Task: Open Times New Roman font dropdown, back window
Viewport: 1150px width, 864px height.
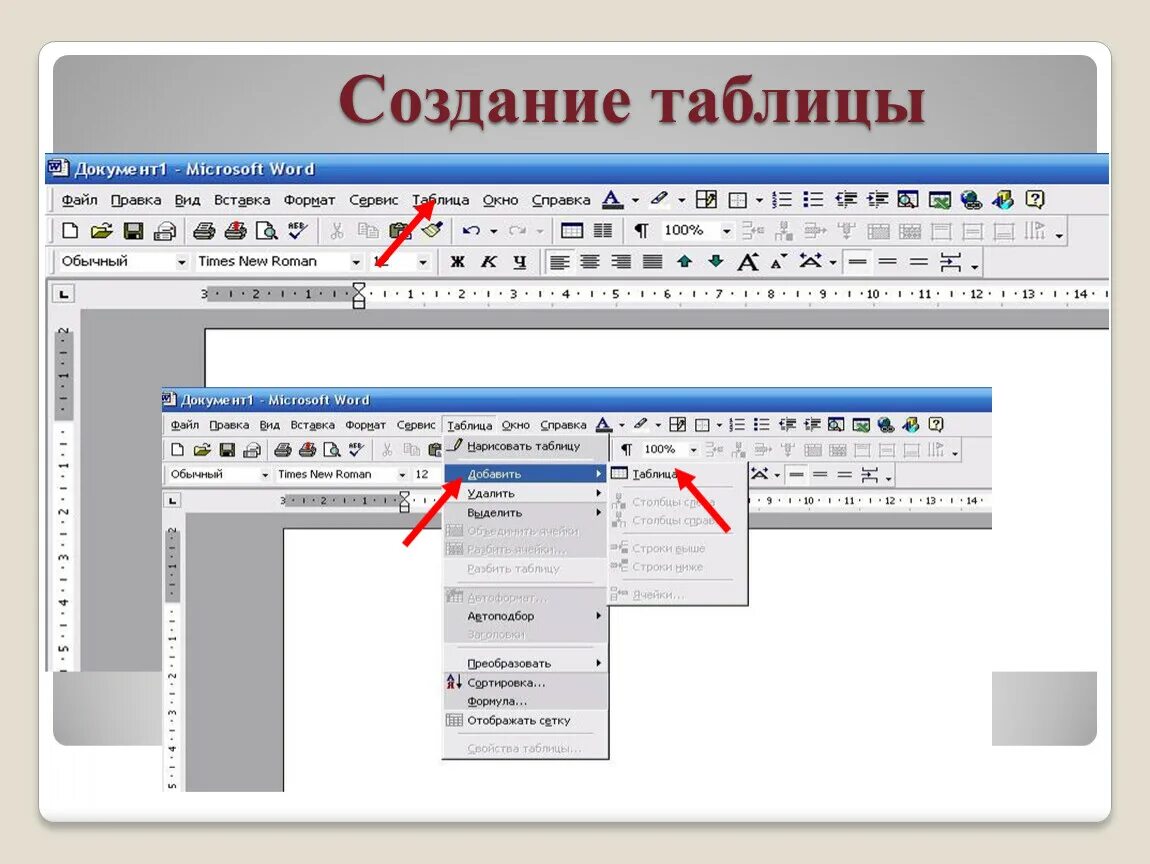Action: [x=356, y=262]
